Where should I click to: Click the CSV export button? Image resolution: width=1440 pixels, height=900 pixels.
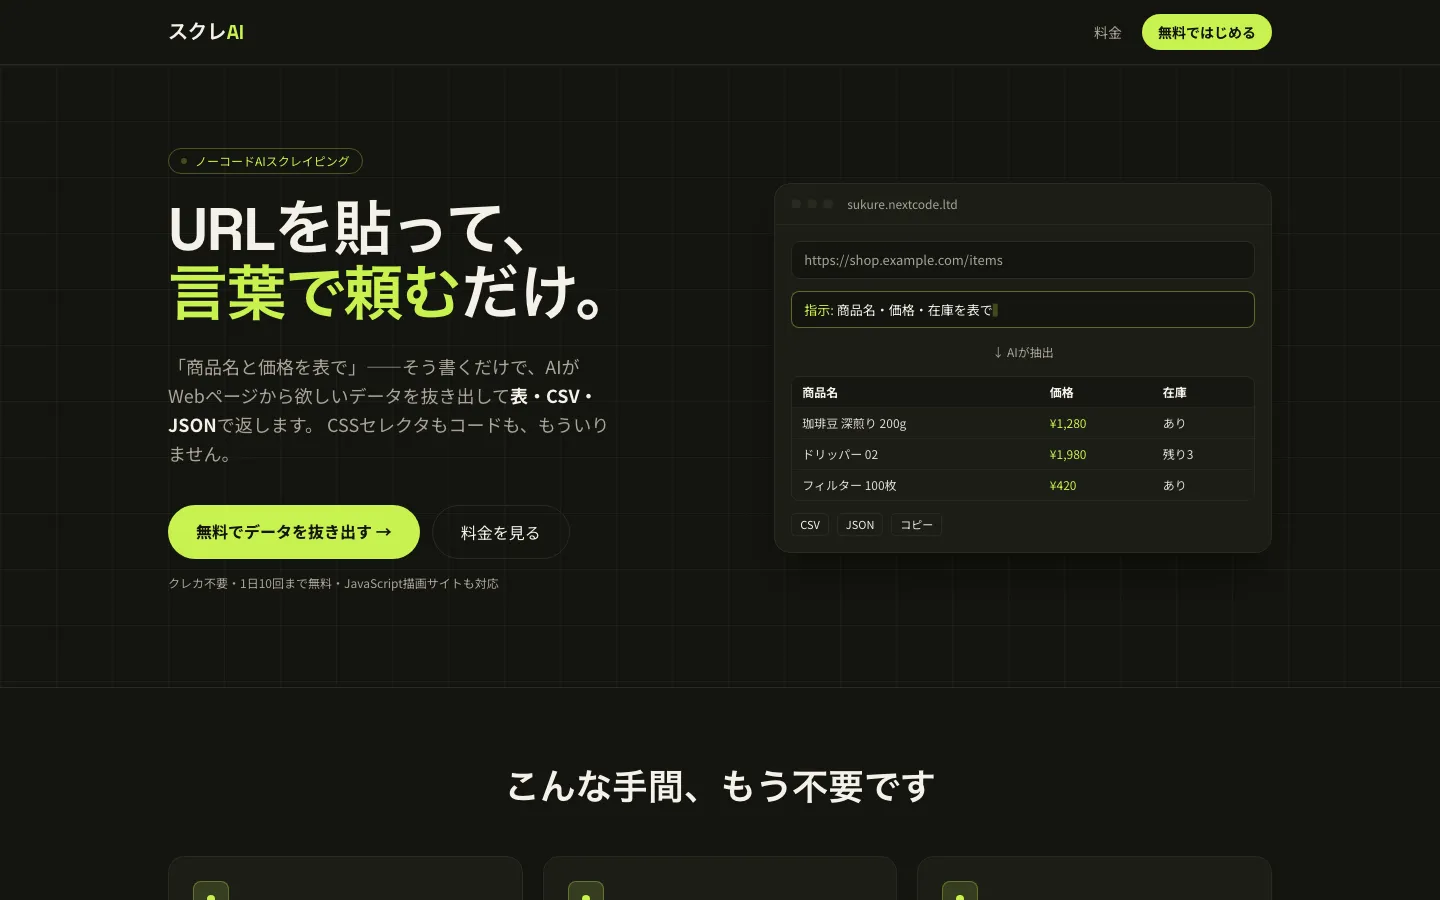(810, 525)
